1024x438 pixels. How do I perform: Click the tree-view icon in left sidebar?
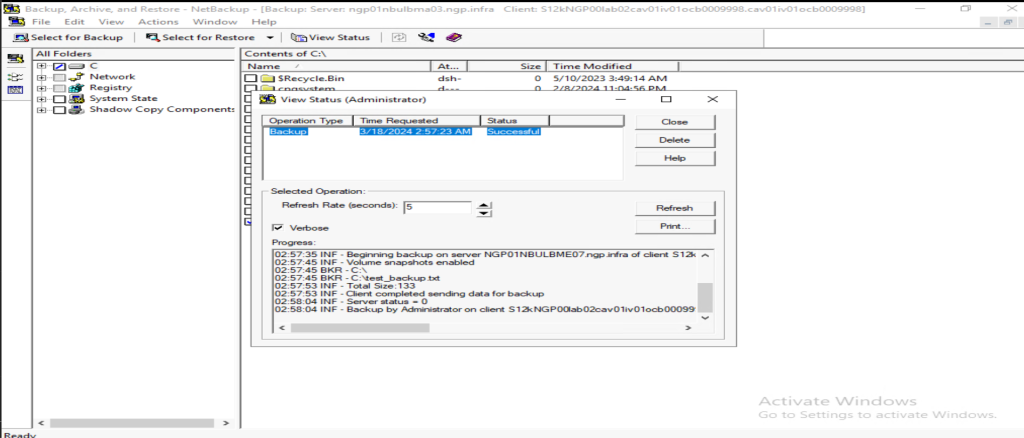(15, 76)
